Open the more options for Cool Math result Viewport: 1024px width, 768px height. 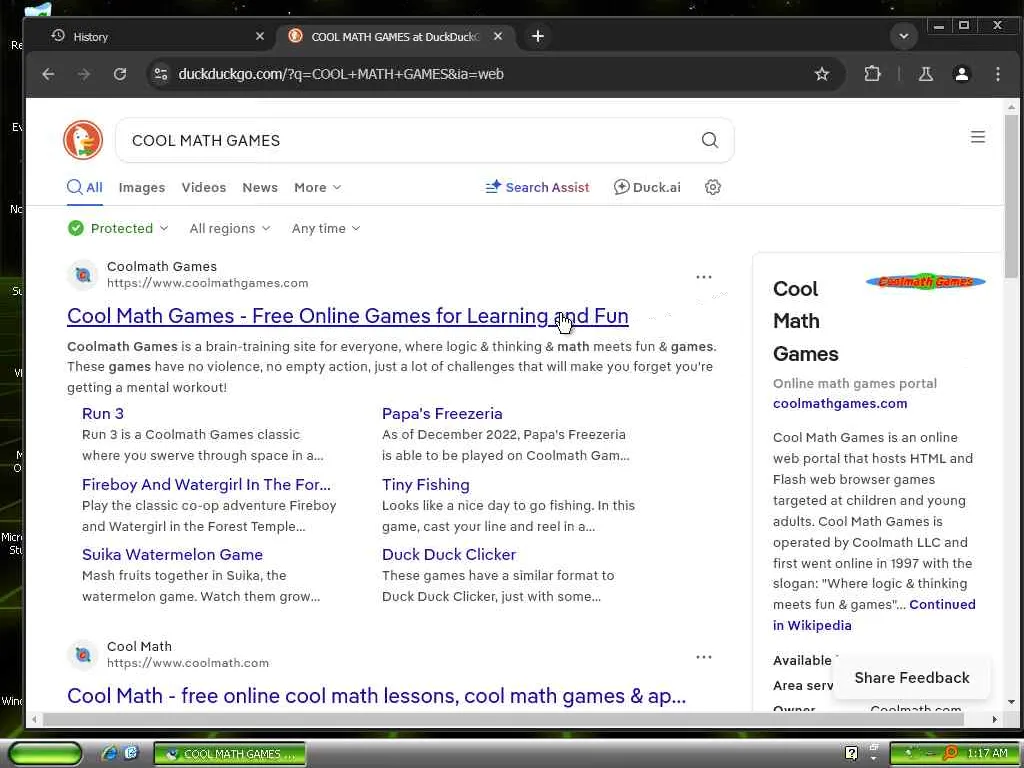(x=703, y=657)
